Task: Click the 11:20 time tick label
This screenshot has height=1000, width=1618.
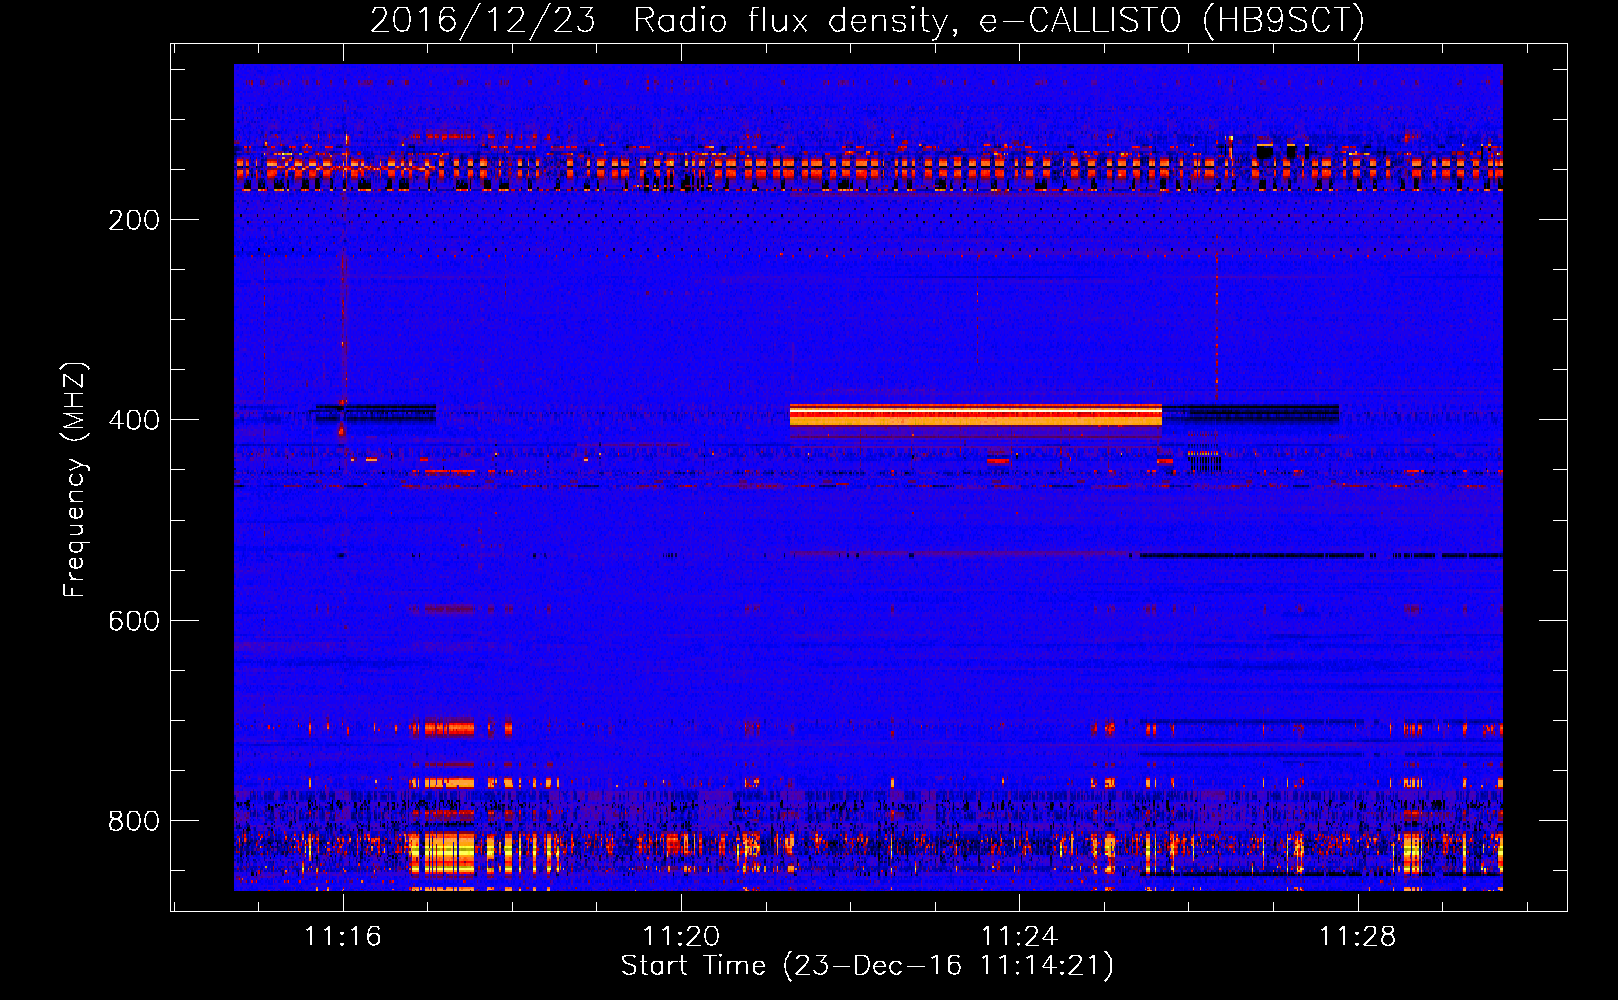Action: (681, 937)
